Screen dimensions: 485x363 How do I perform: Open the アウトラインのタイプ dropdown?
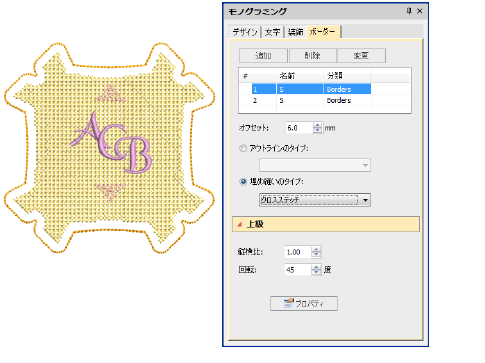click(315, 165)
